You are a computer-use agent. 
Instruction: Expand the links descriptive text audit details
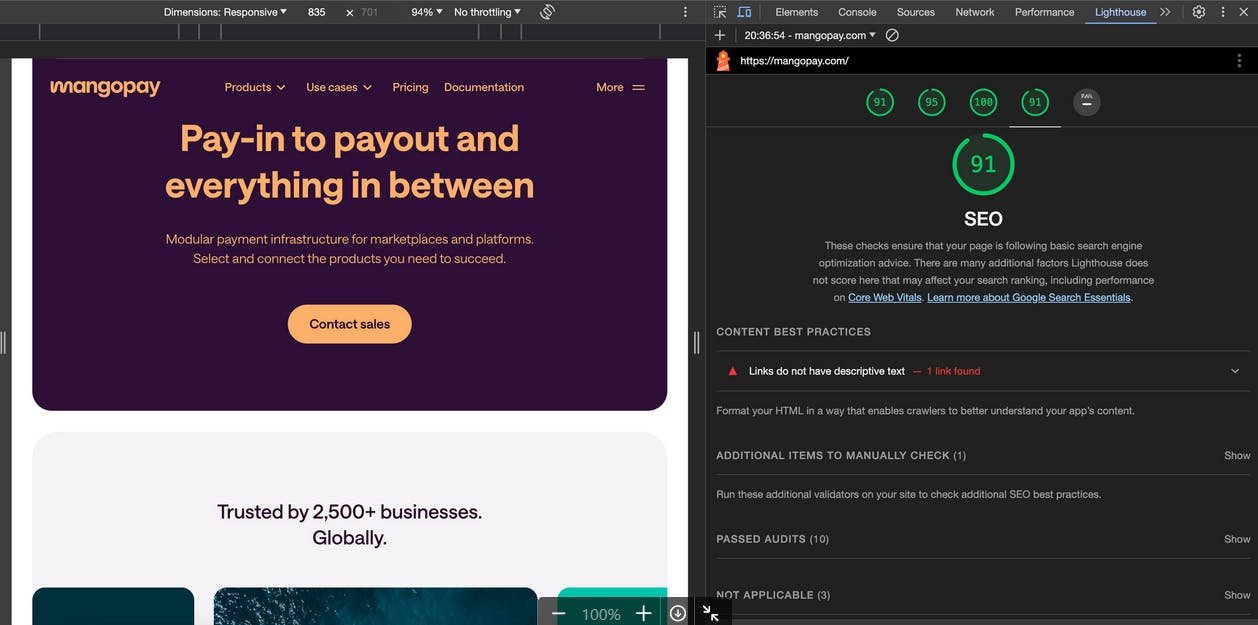(x=1234, y=370)
